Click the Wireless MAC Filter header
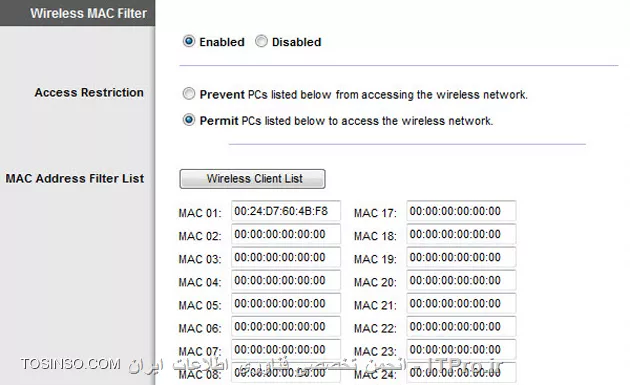This screenshot has width=630, height=385. tap(88, 13)
